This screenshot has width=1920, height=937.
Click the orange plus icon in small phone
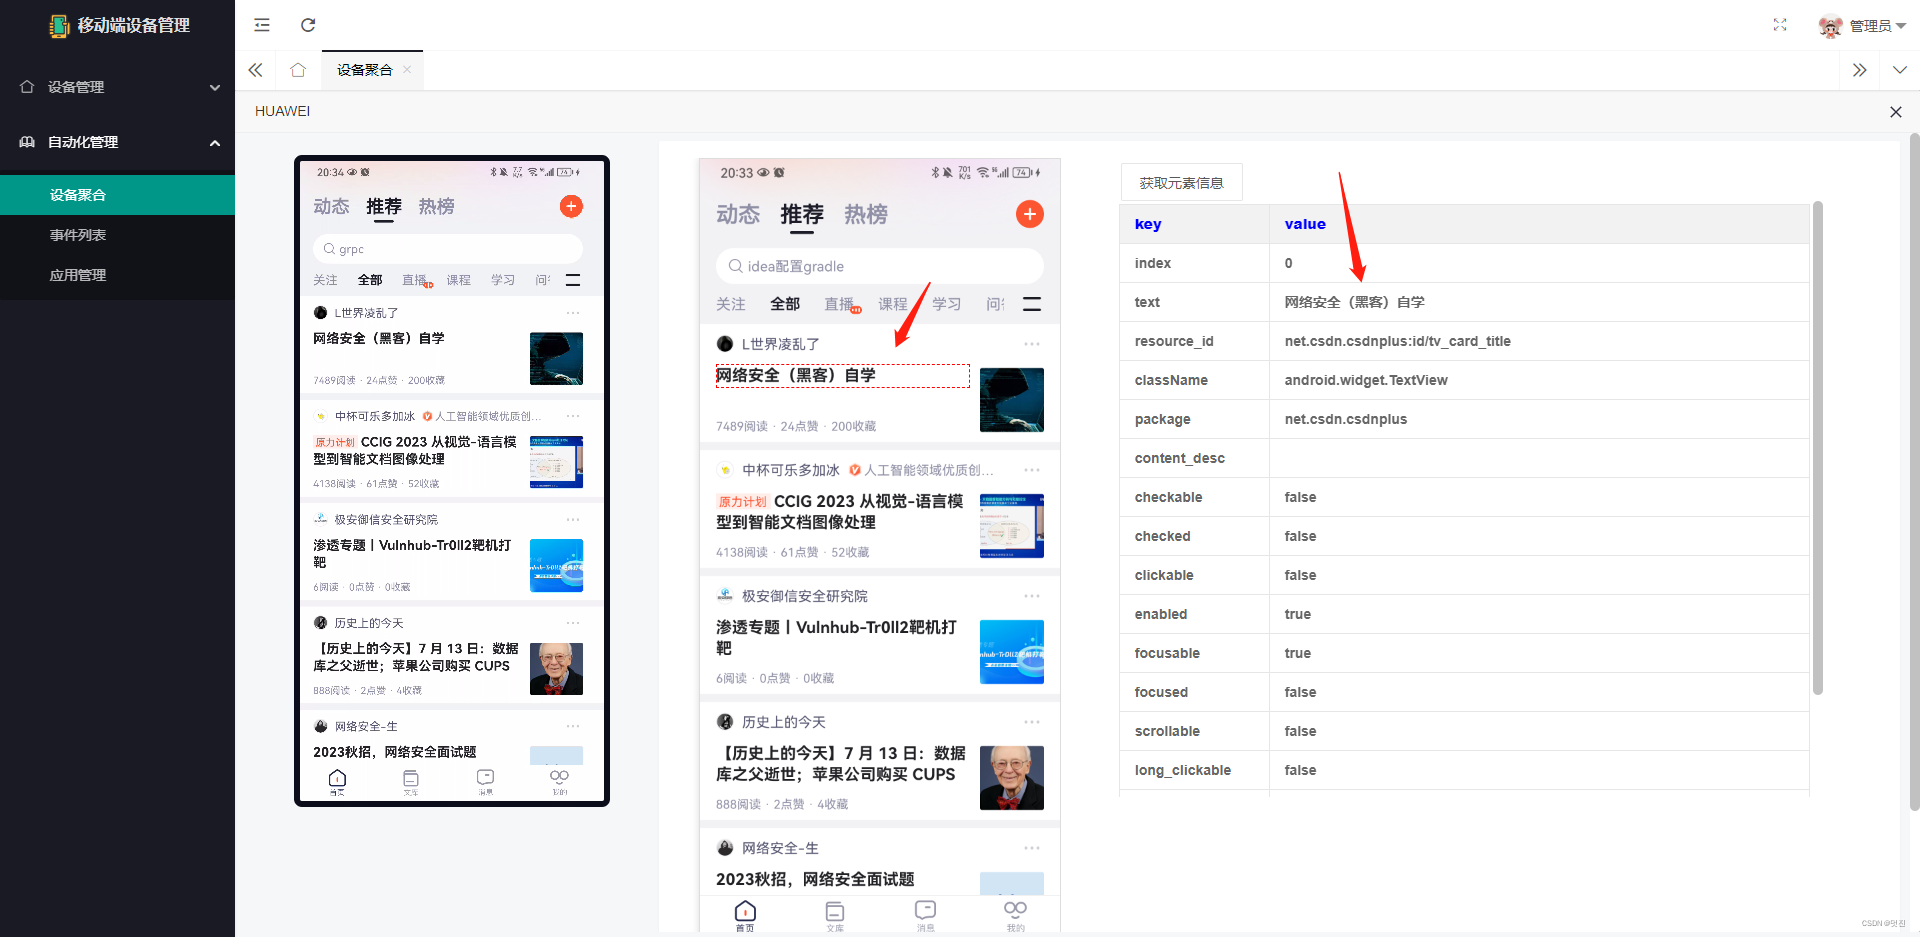571,206
